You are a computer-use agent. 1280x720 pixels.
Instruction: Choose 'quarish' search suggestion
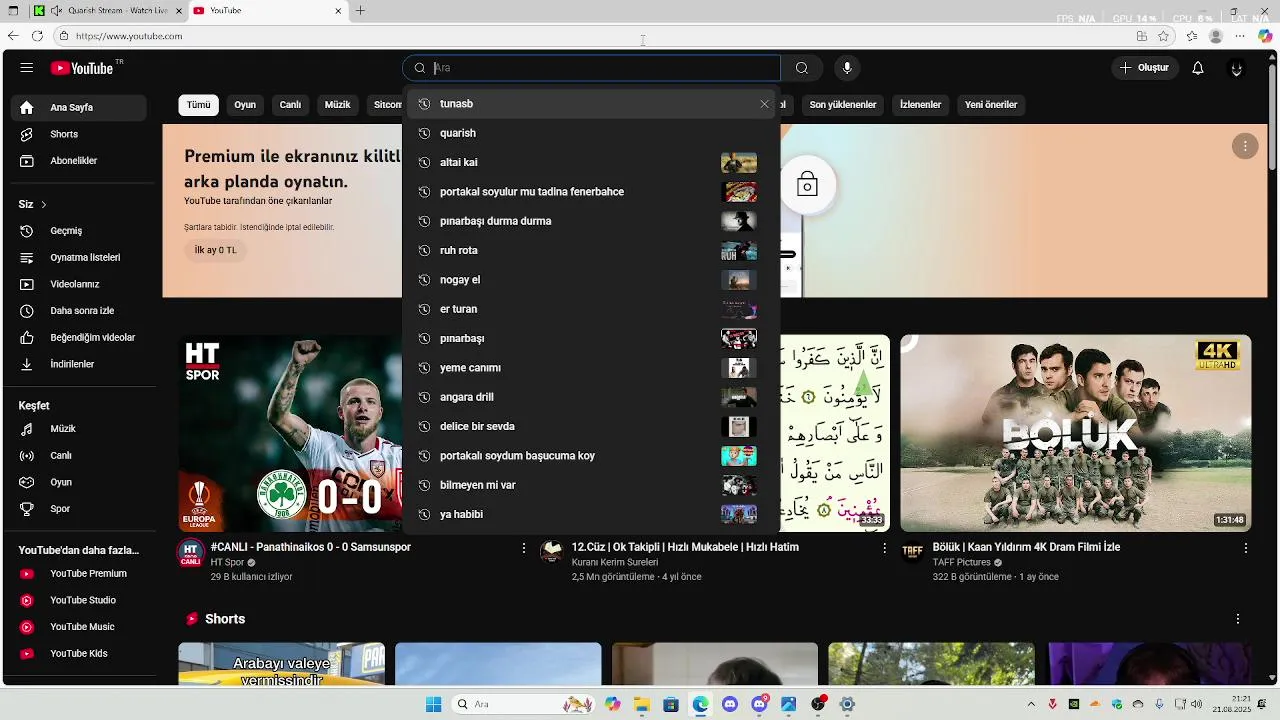591,133
